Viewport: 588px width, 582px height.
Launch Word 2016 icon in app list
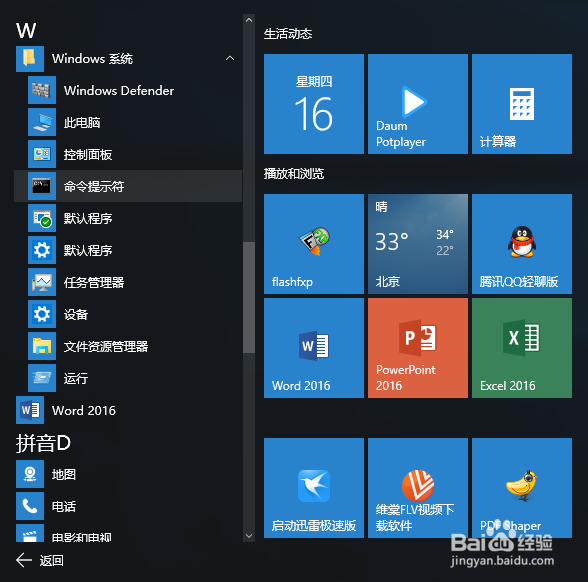coord(30,410)
